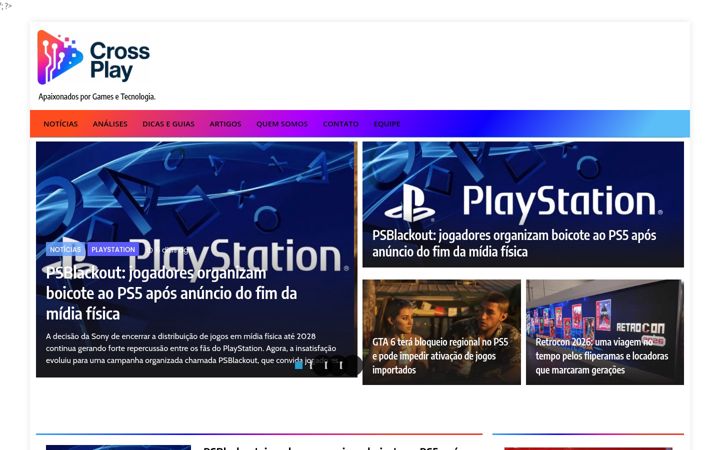Open the QUEM SOMOS page
This screenshot has height=450, width=720.
click(282, 124)
